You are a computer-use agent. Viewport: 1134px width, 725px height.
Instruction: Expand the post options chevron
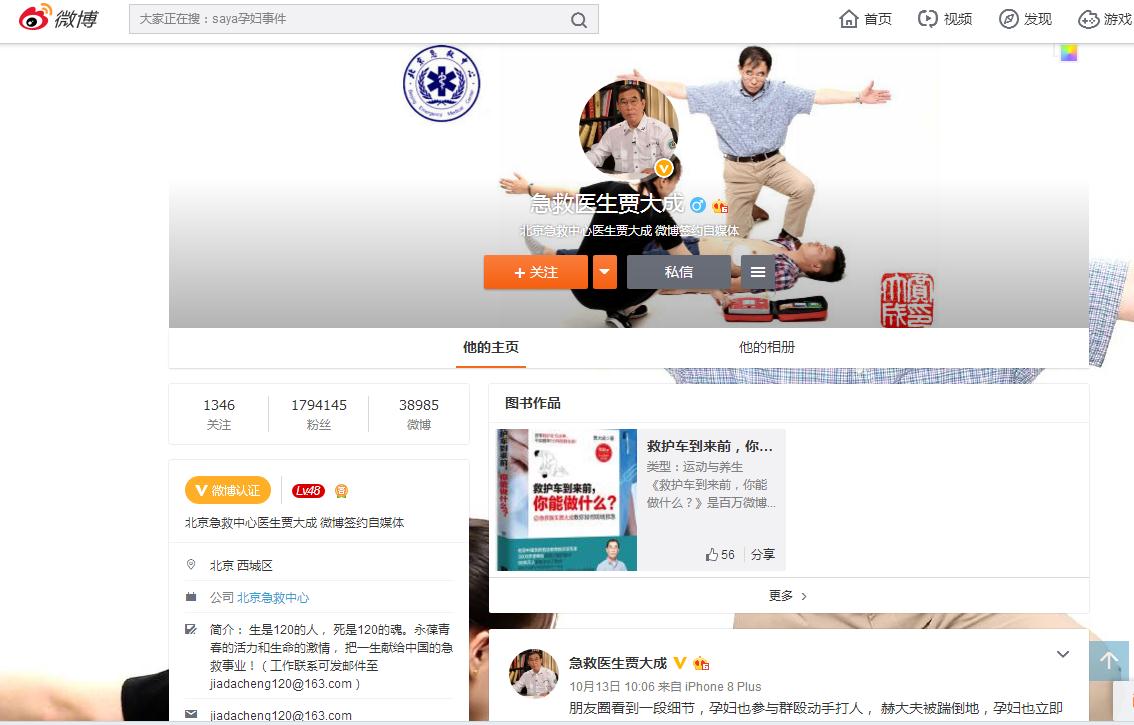1063,655
